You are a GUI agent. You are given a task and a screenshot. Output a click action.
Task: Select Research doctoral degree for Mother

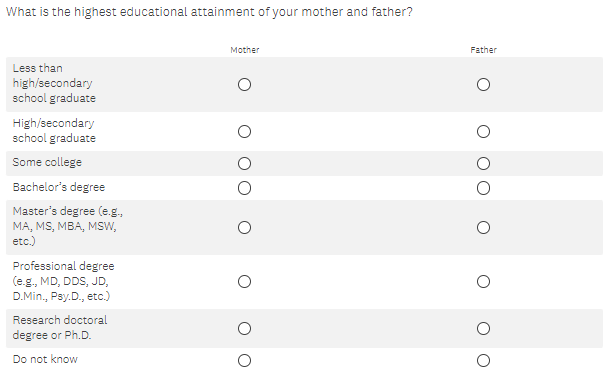244,329
